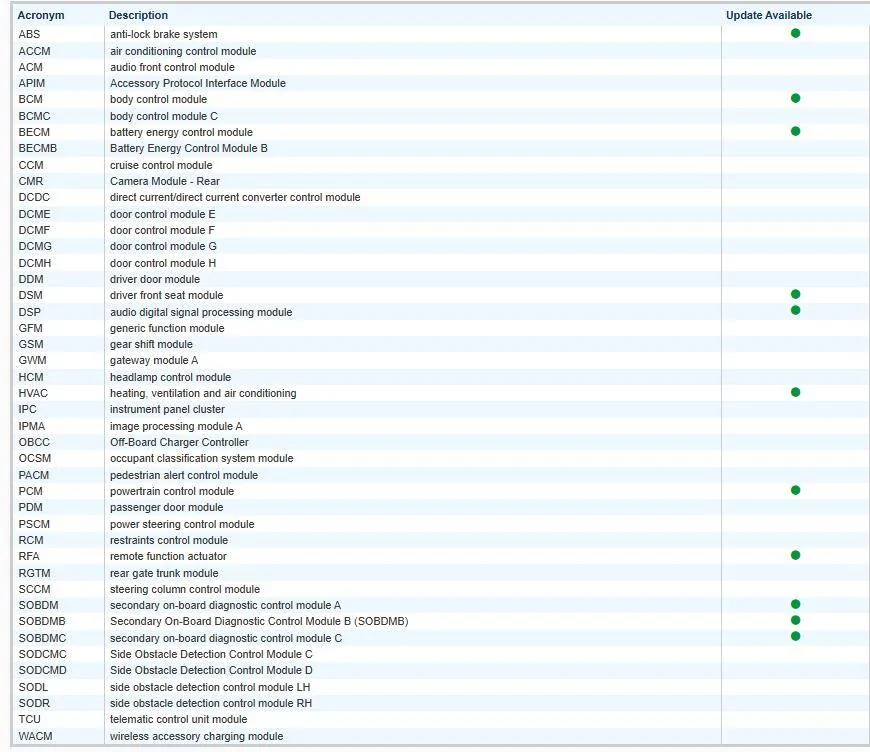The width and height of the screenshot is (870, 752).
Task: Select the BECMB acronym cell
Action: 38,148
